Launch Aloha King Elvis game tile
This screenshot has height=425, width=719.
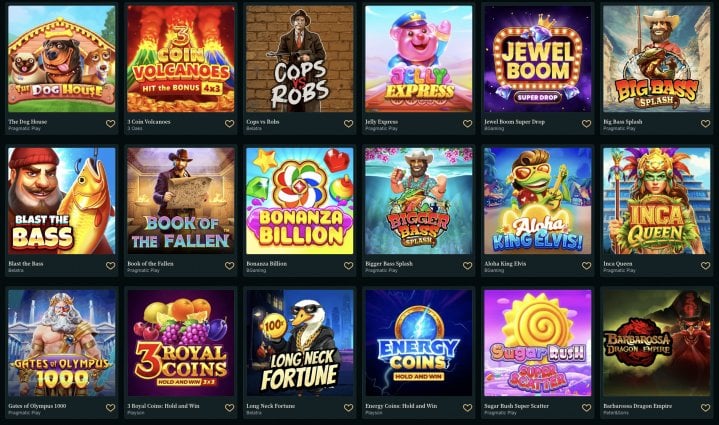(537, 201)
